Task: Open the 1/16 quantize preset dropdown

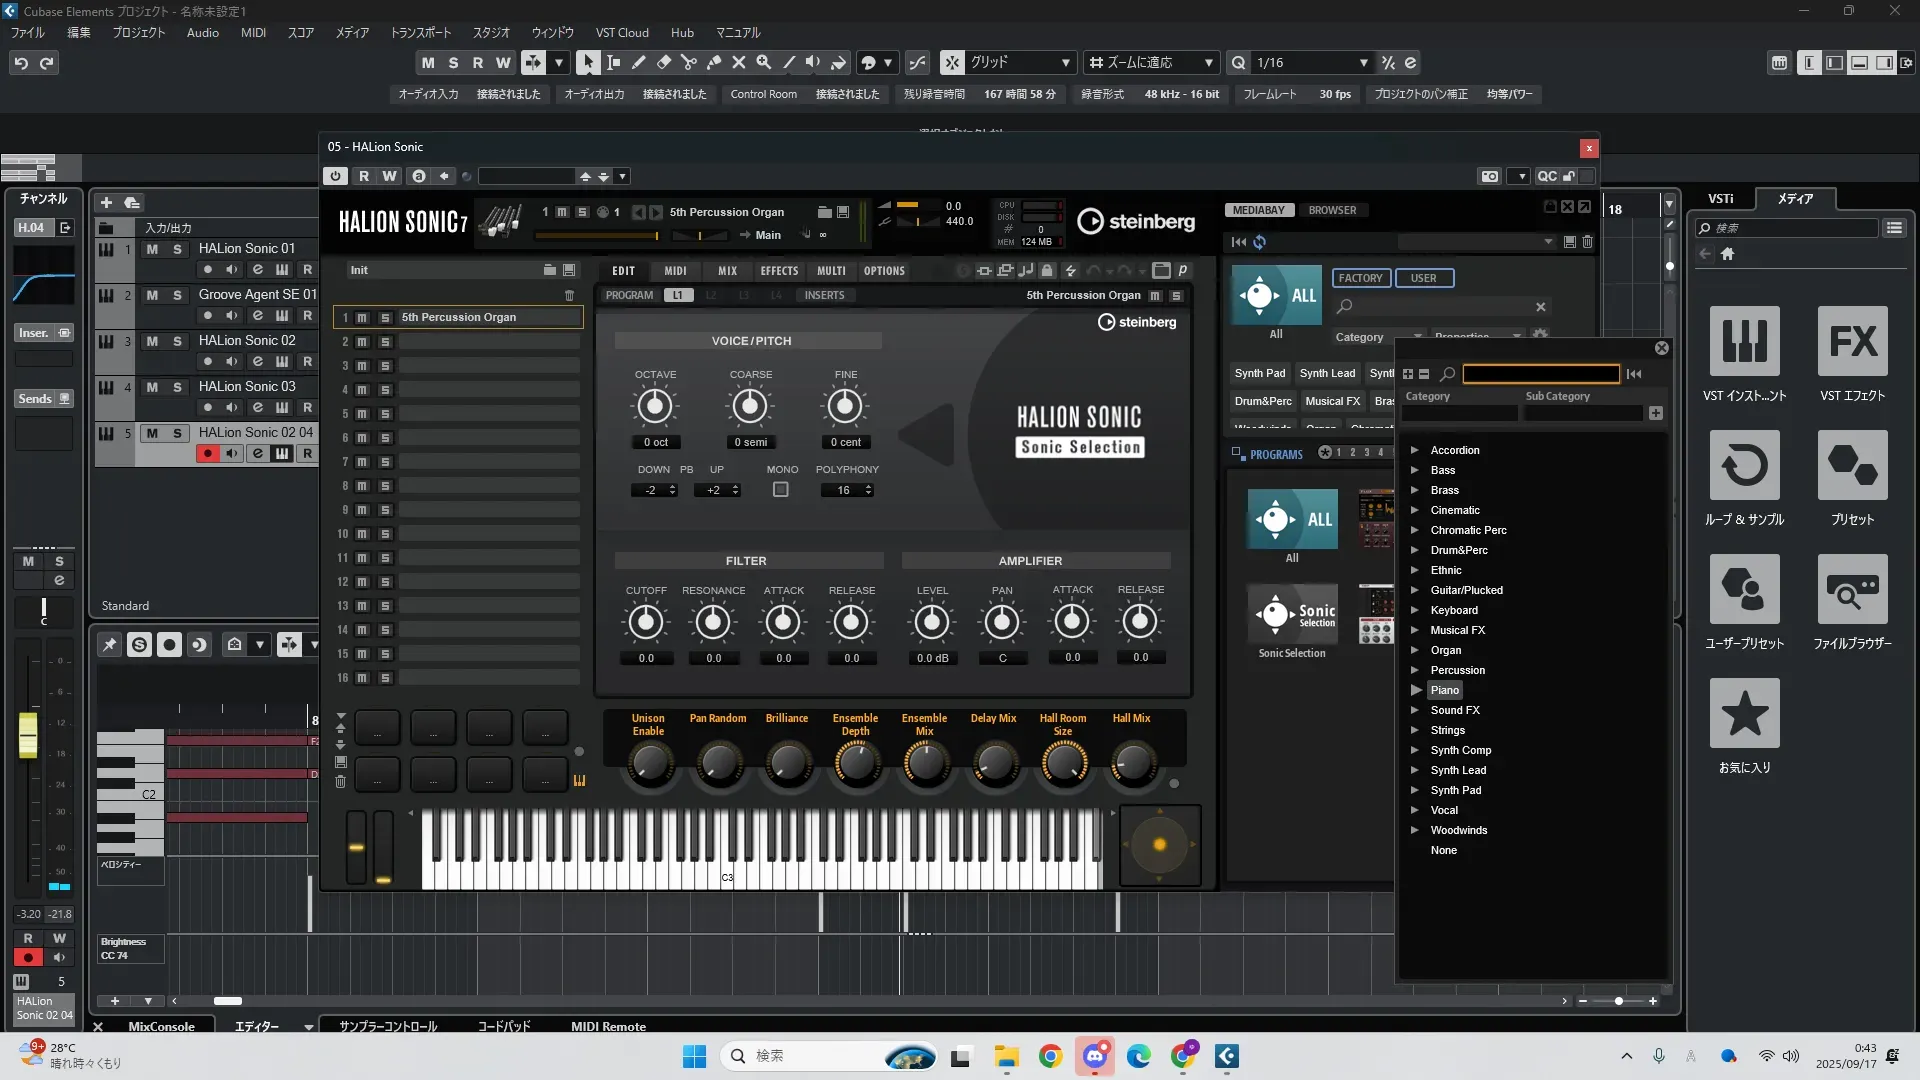Action: 1363,62
